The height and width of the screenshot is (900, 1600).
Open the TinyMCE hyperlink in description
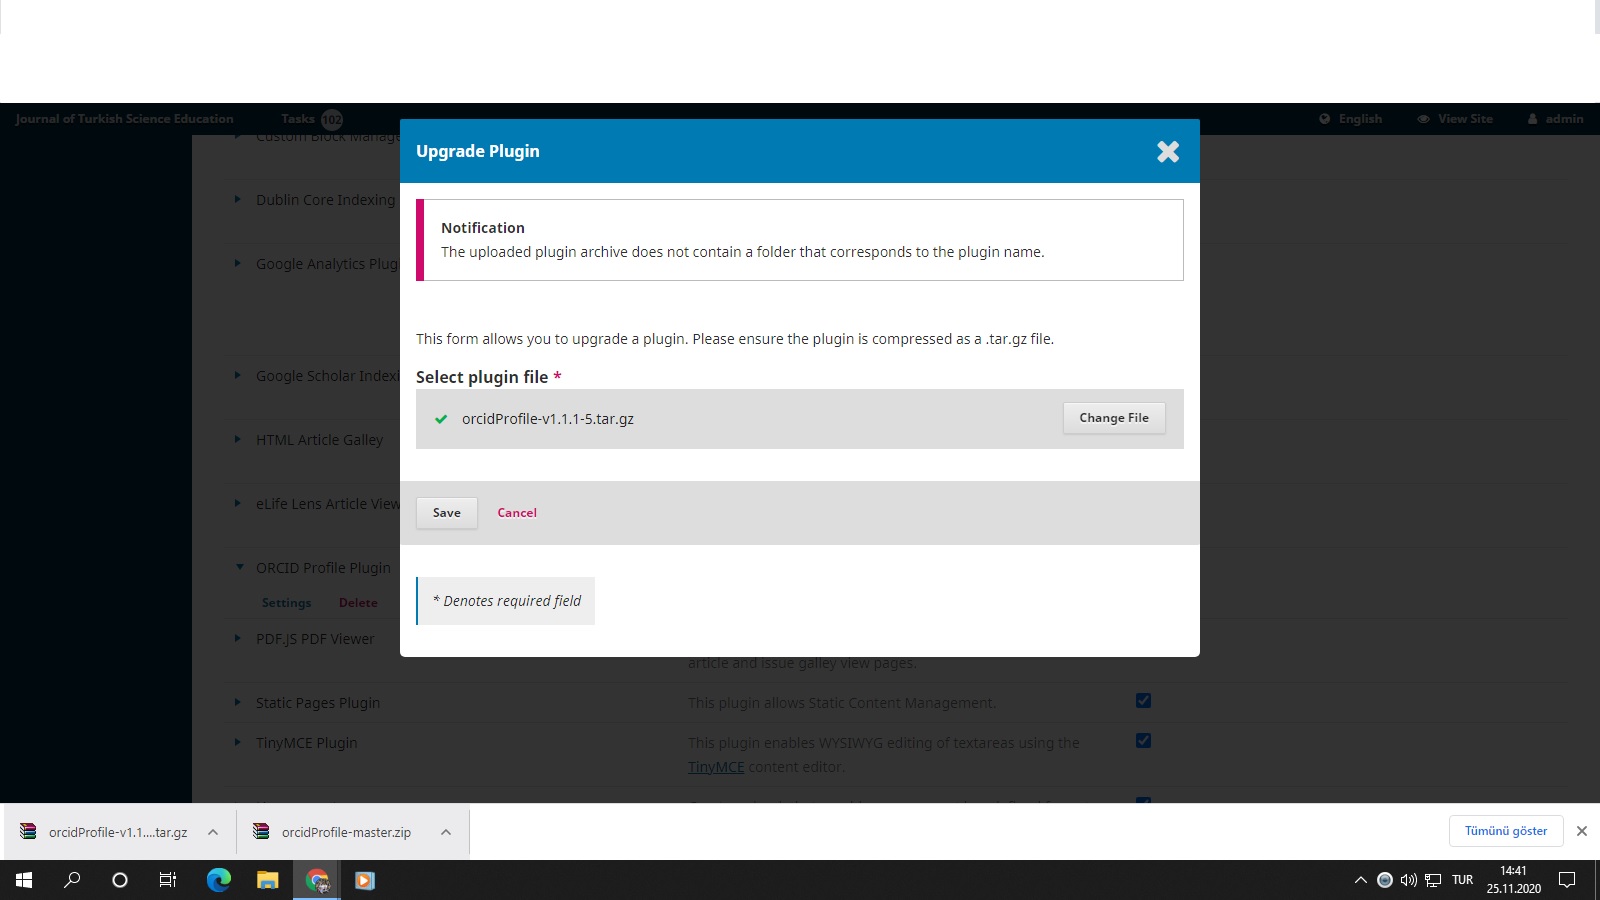click(x=716, y=767)
